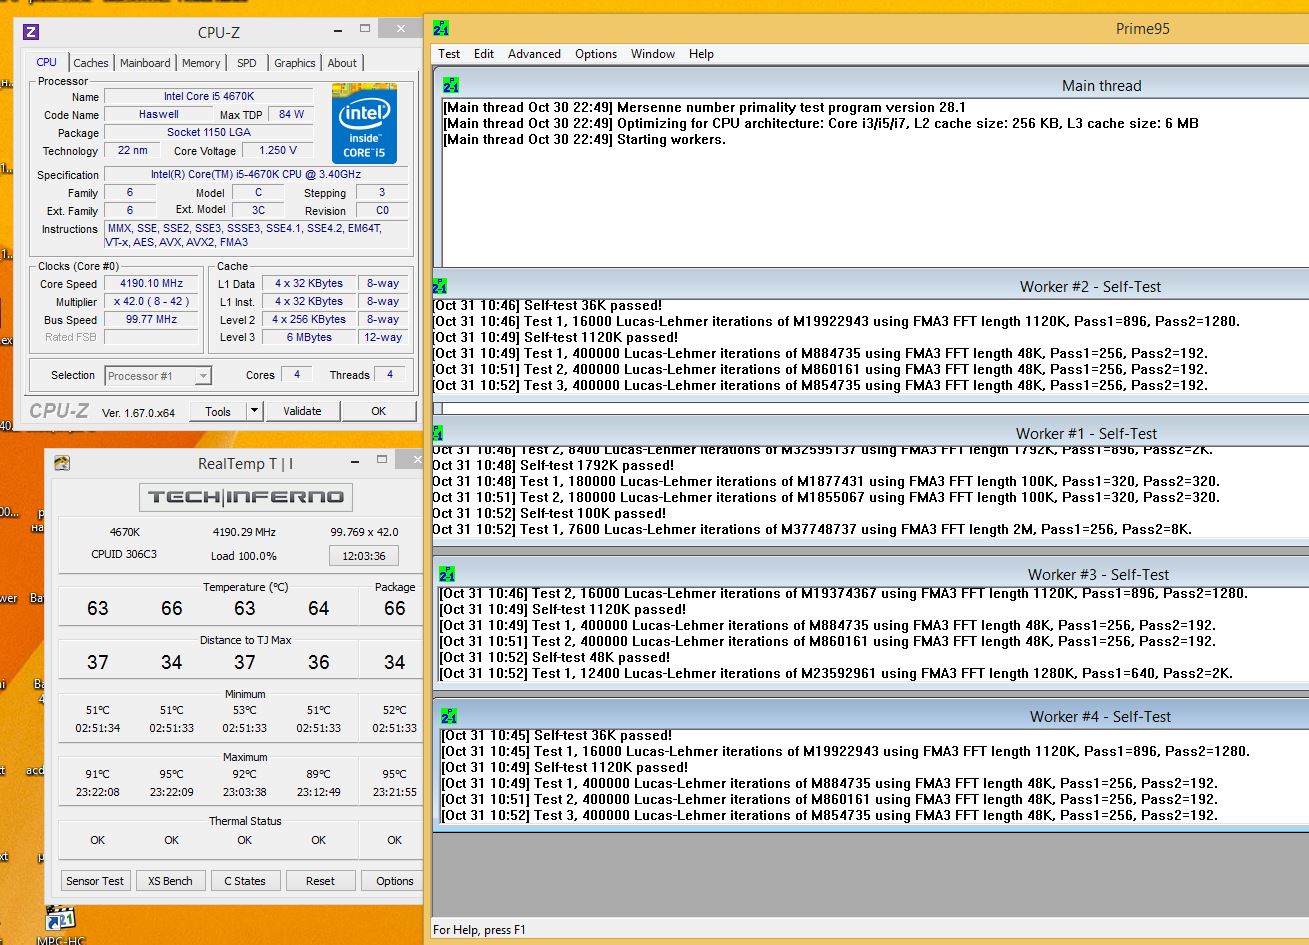Open the Advanced menu in Prime95
This screenshot has height=945, width=1309.
[534, 54]
